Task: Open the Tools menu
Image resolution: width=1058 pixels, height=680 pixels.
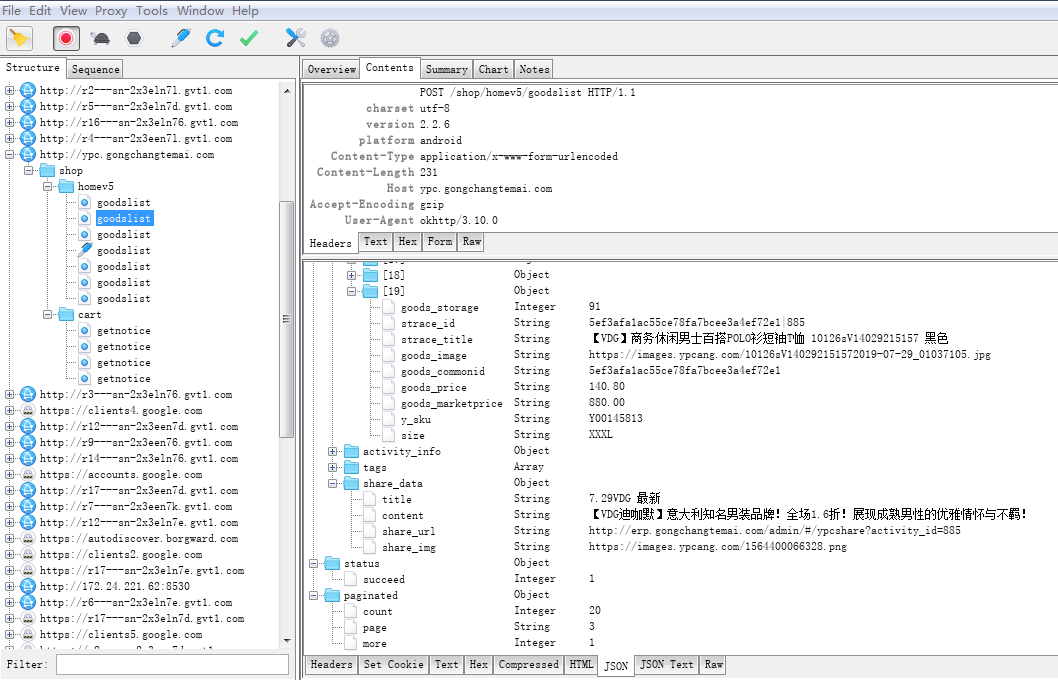Action: (x=152, y=11)
